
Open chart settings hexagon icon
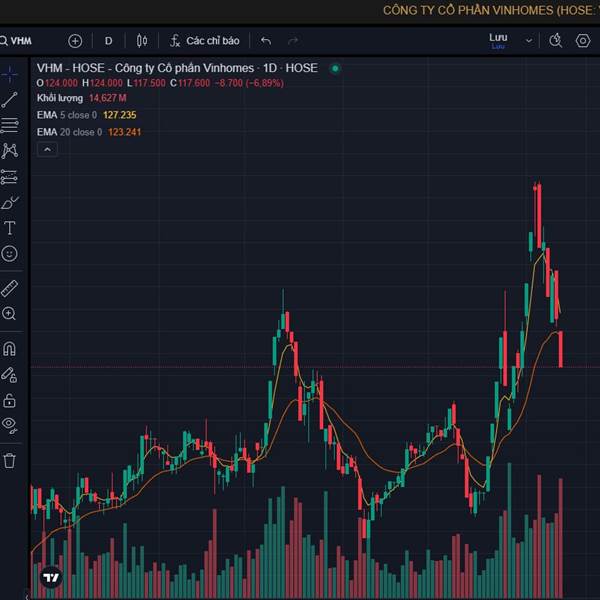pyautogui.click(x=583, y=41)
